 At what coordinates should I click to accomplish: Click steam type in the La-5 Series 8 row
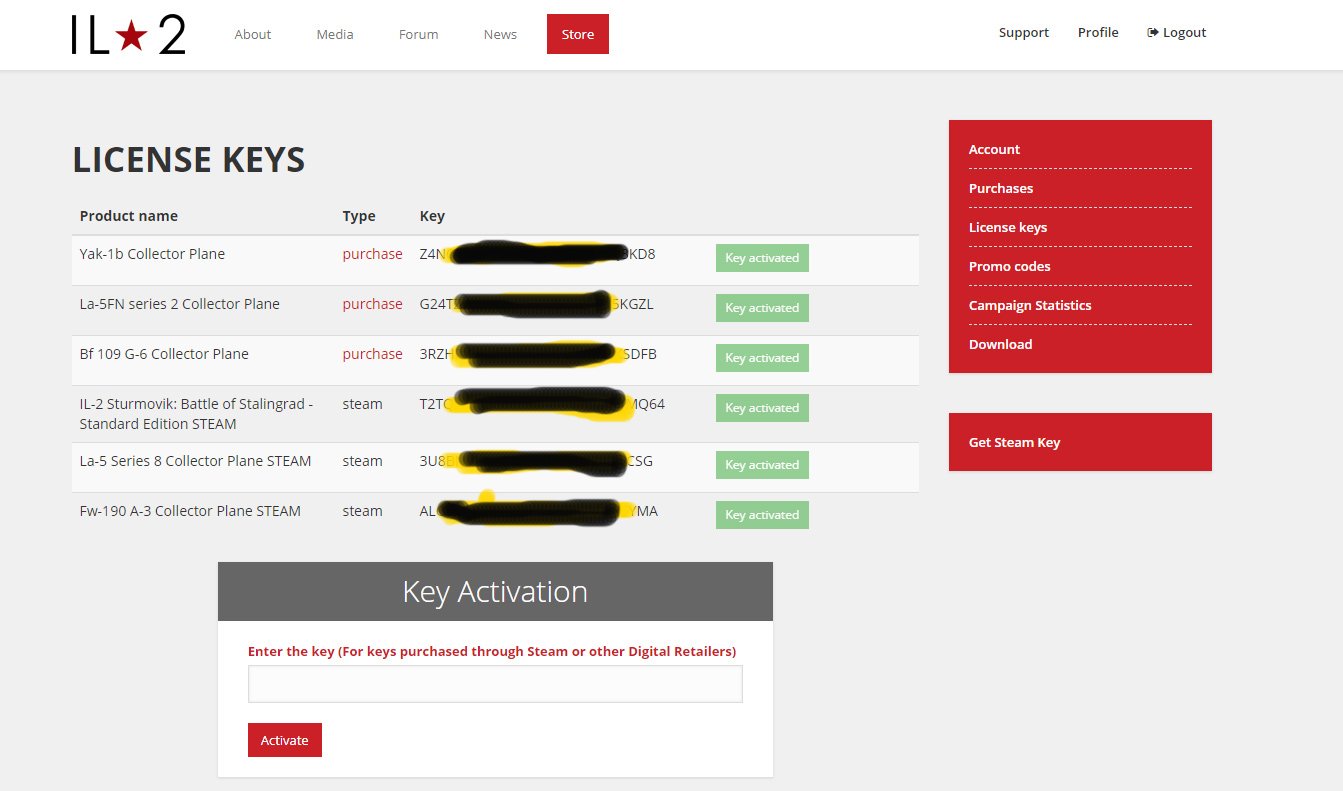[x=362, y=461]
